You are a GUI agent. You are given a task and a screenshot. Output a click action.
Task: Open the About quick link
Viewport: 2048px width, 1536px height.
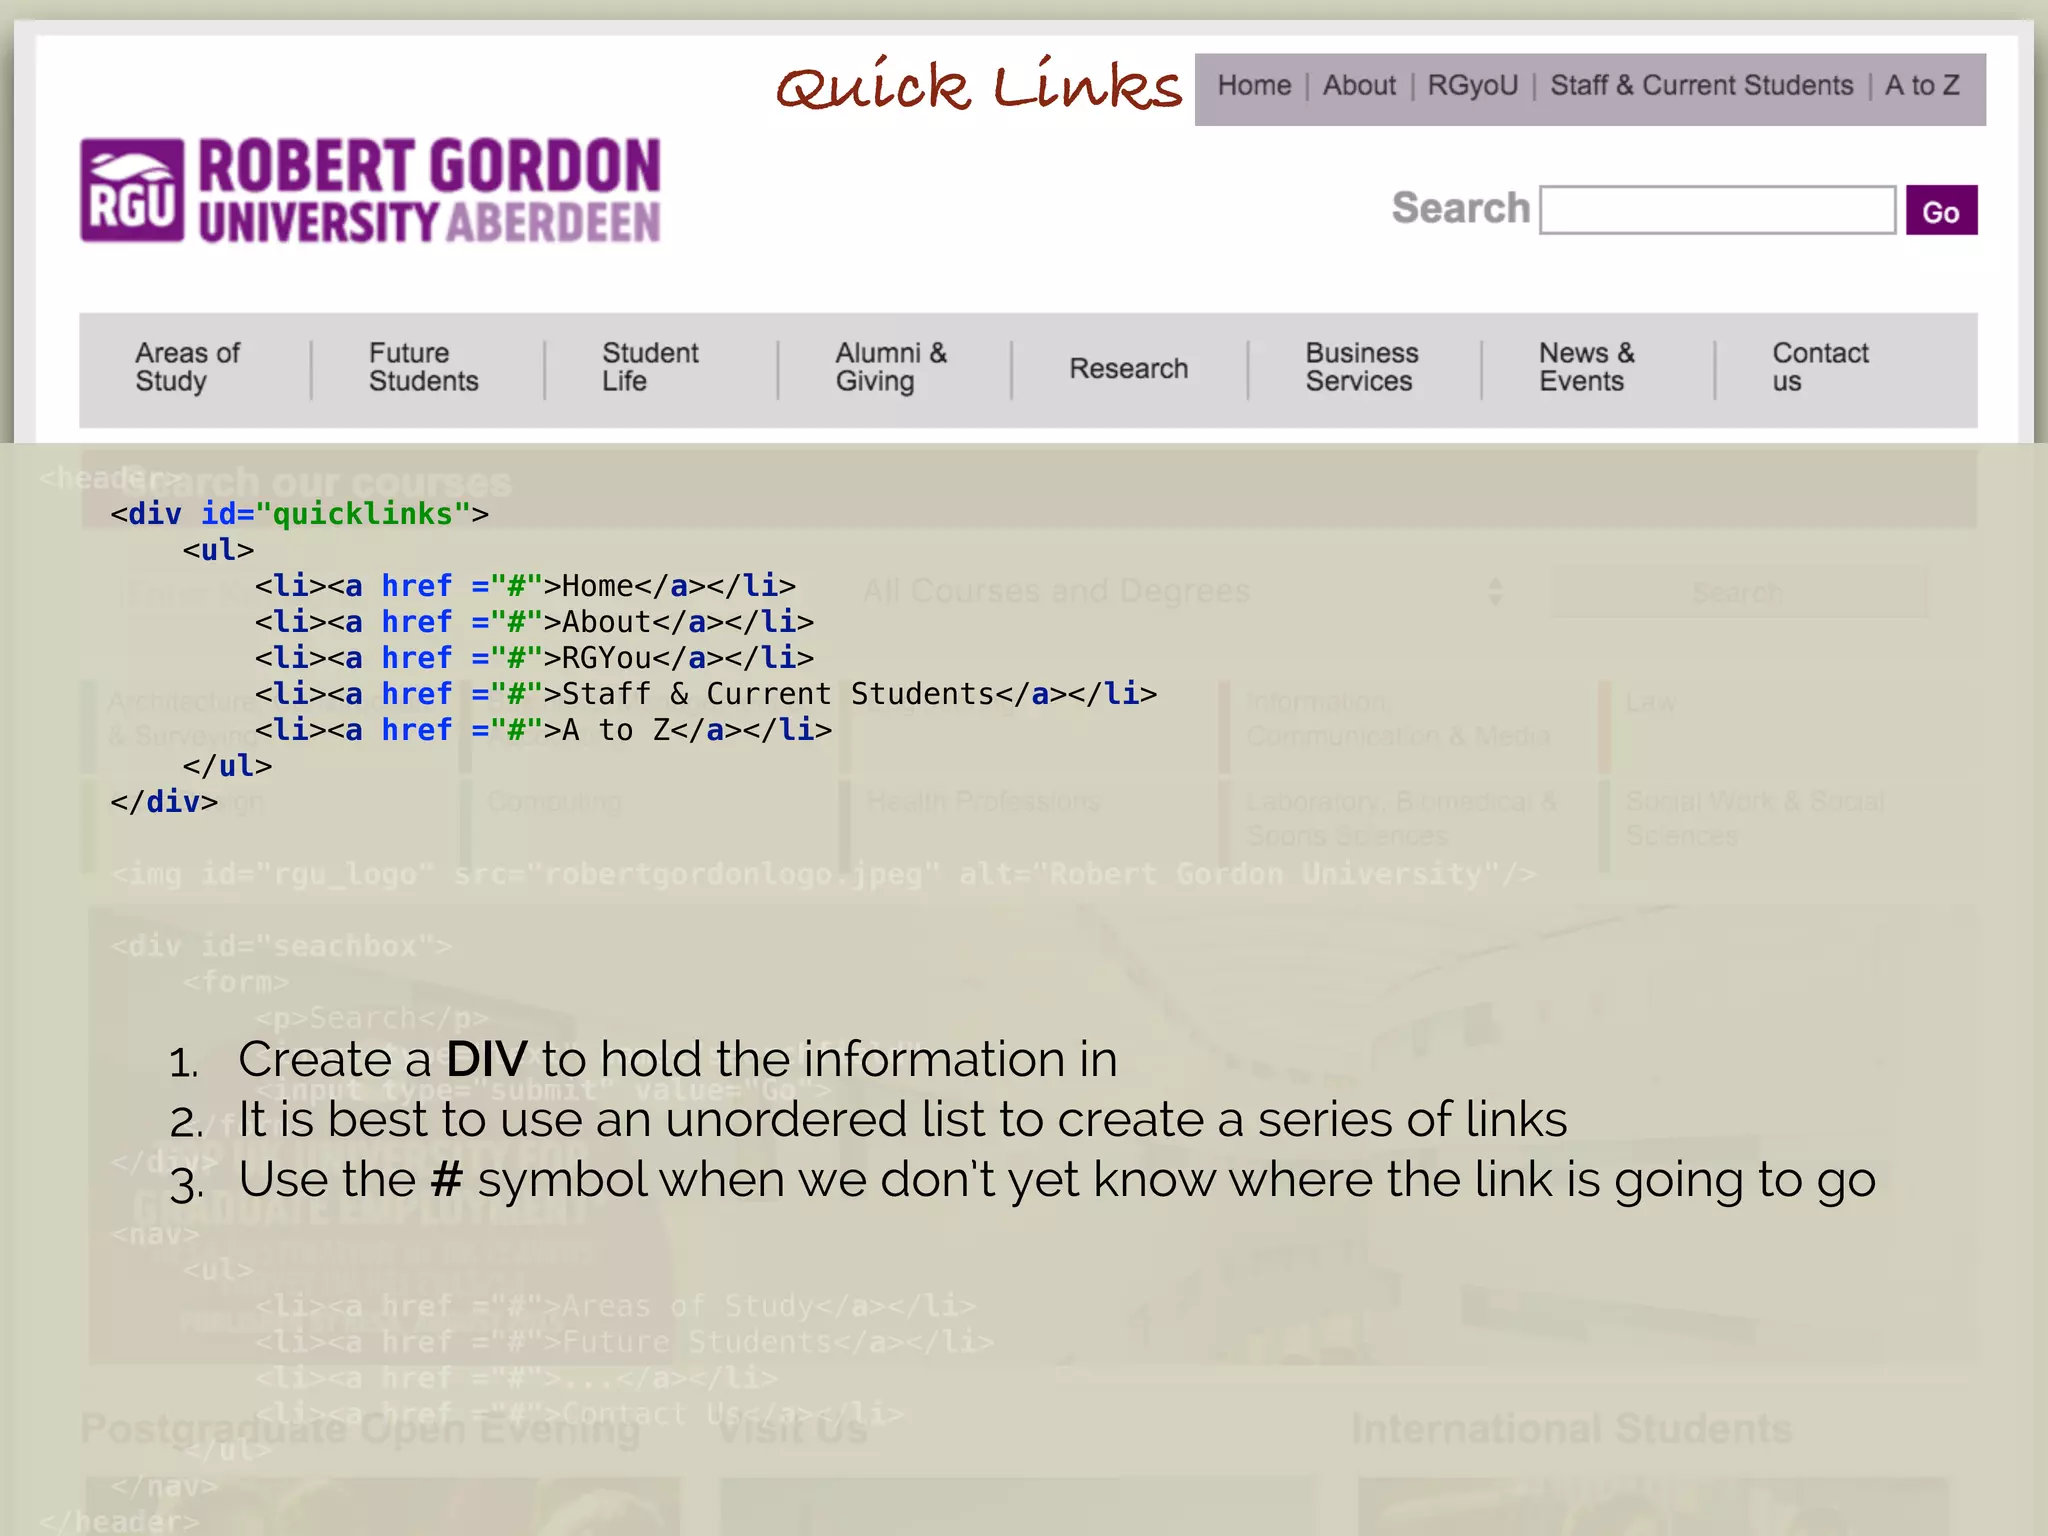1358,86
